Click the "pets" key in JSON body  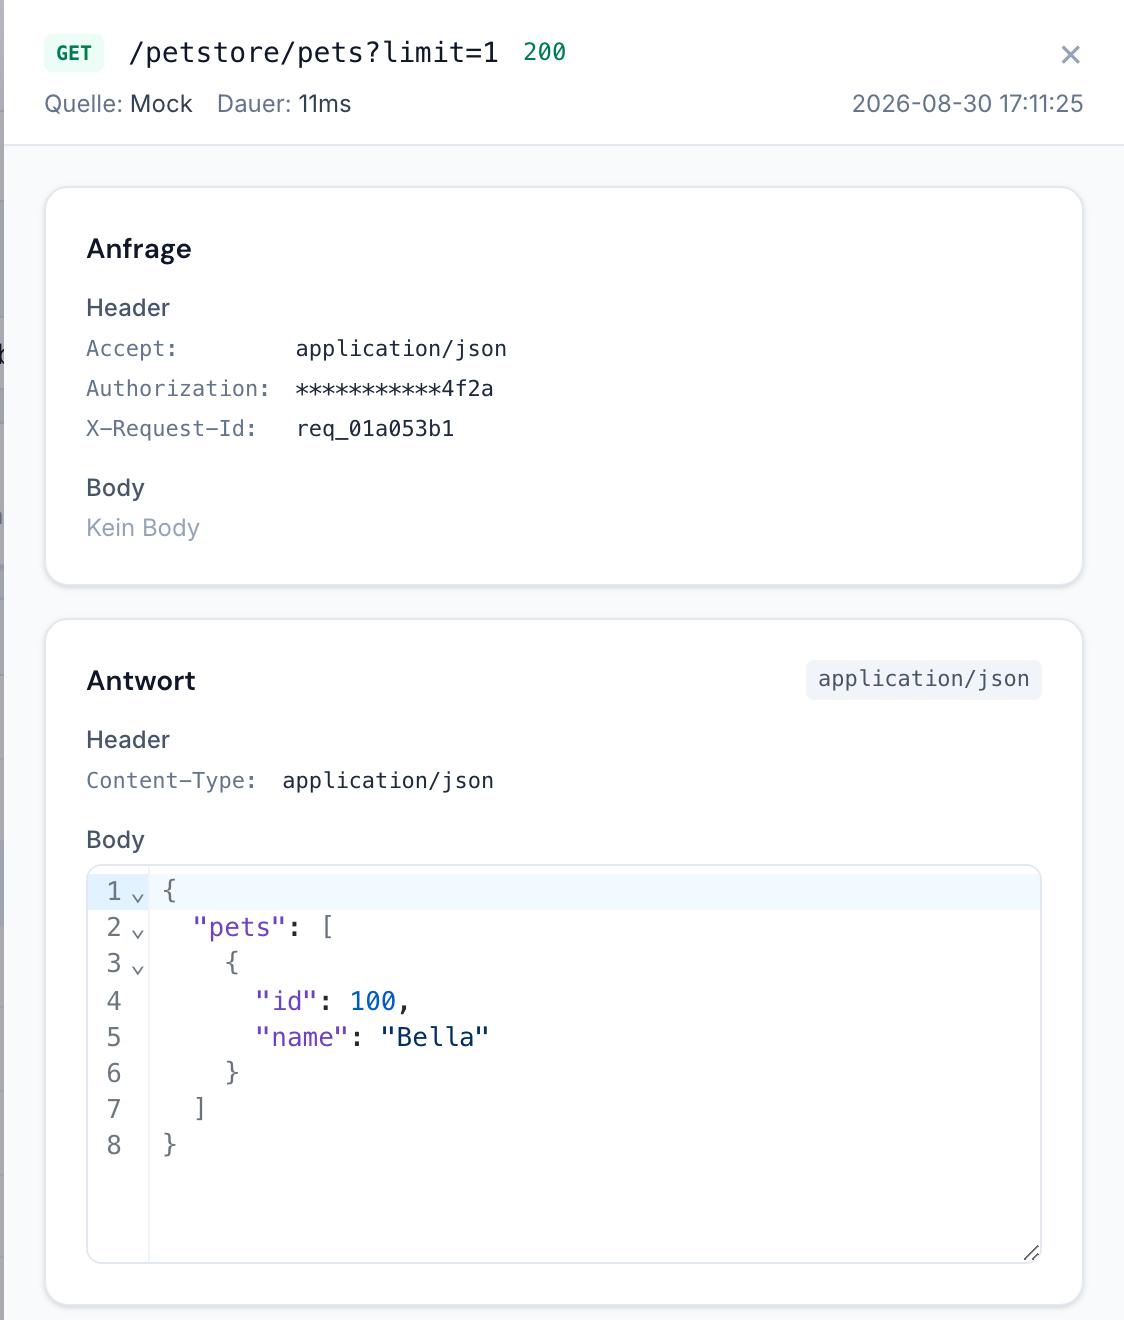(240, 928)
